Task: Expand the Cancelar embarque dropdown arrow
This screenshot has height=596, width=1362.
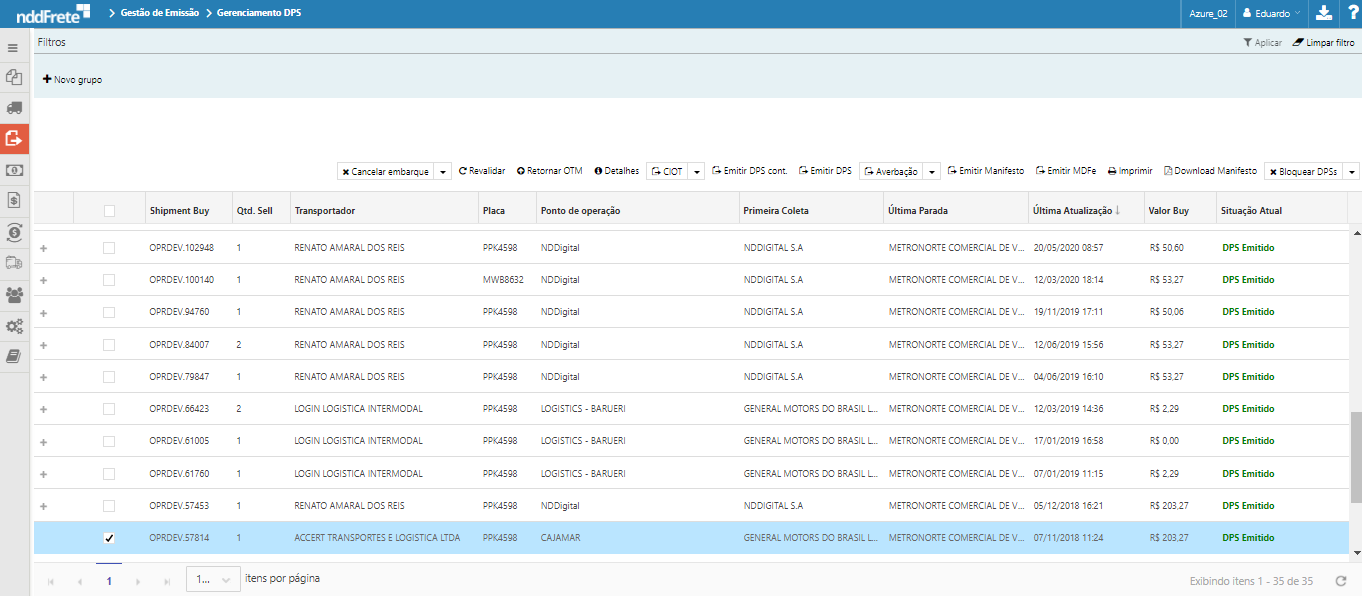Action: point(443,172)
